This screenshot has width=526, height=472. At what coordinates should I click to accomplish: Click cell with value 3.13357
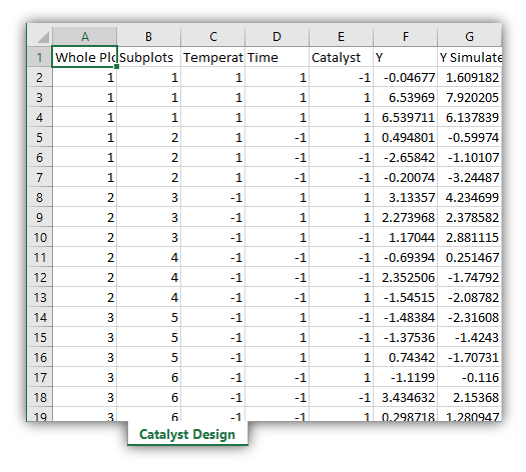pyautogui.click(x=405, y=198)
